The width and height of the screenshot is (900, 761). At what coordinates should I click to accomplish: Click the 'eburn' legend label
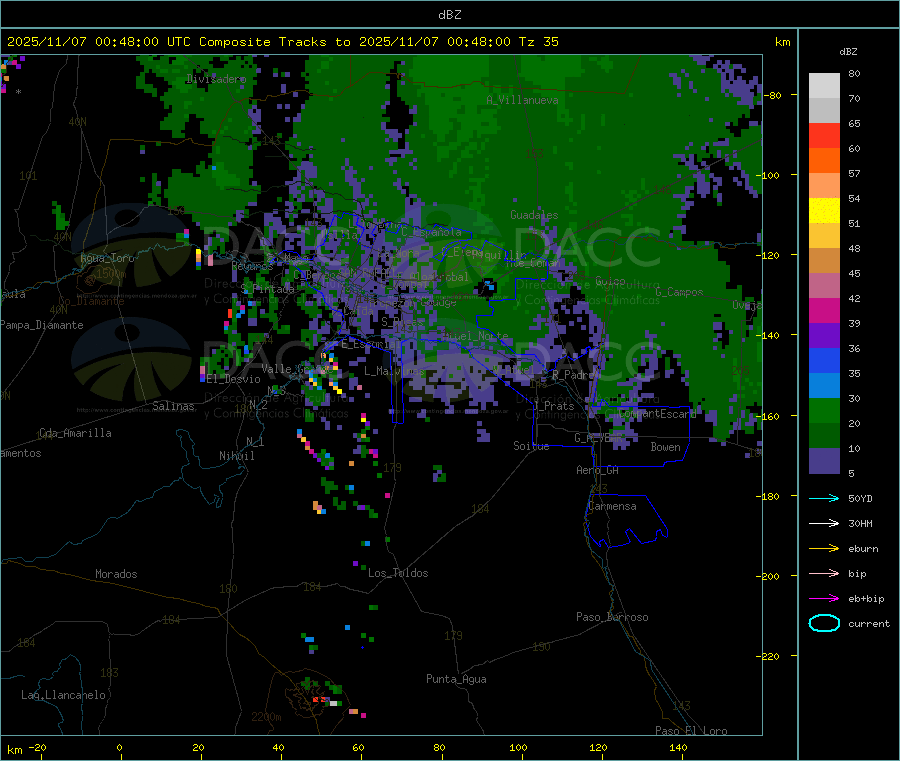tap(863, 549)
